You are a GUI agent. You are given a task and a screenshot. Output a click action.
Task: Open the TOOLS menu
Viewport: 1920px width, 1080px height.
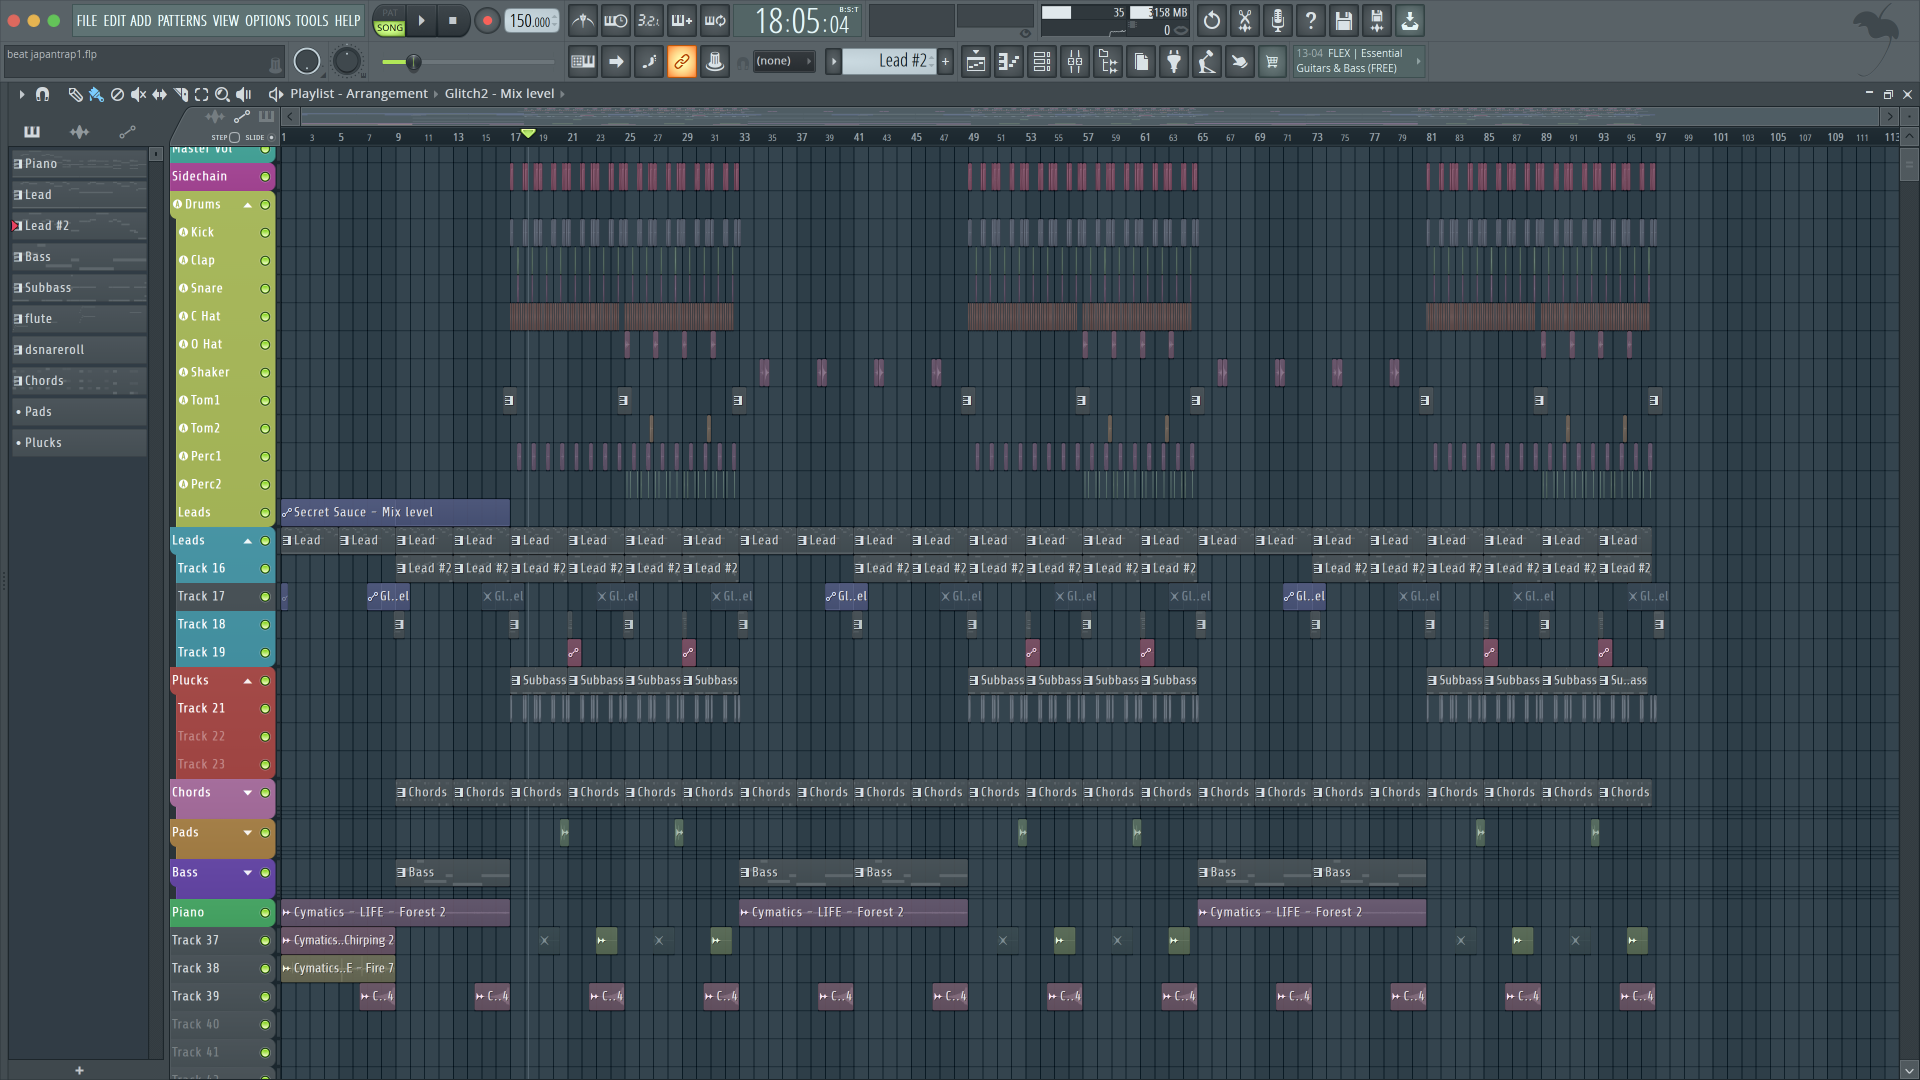click(312, 20)
